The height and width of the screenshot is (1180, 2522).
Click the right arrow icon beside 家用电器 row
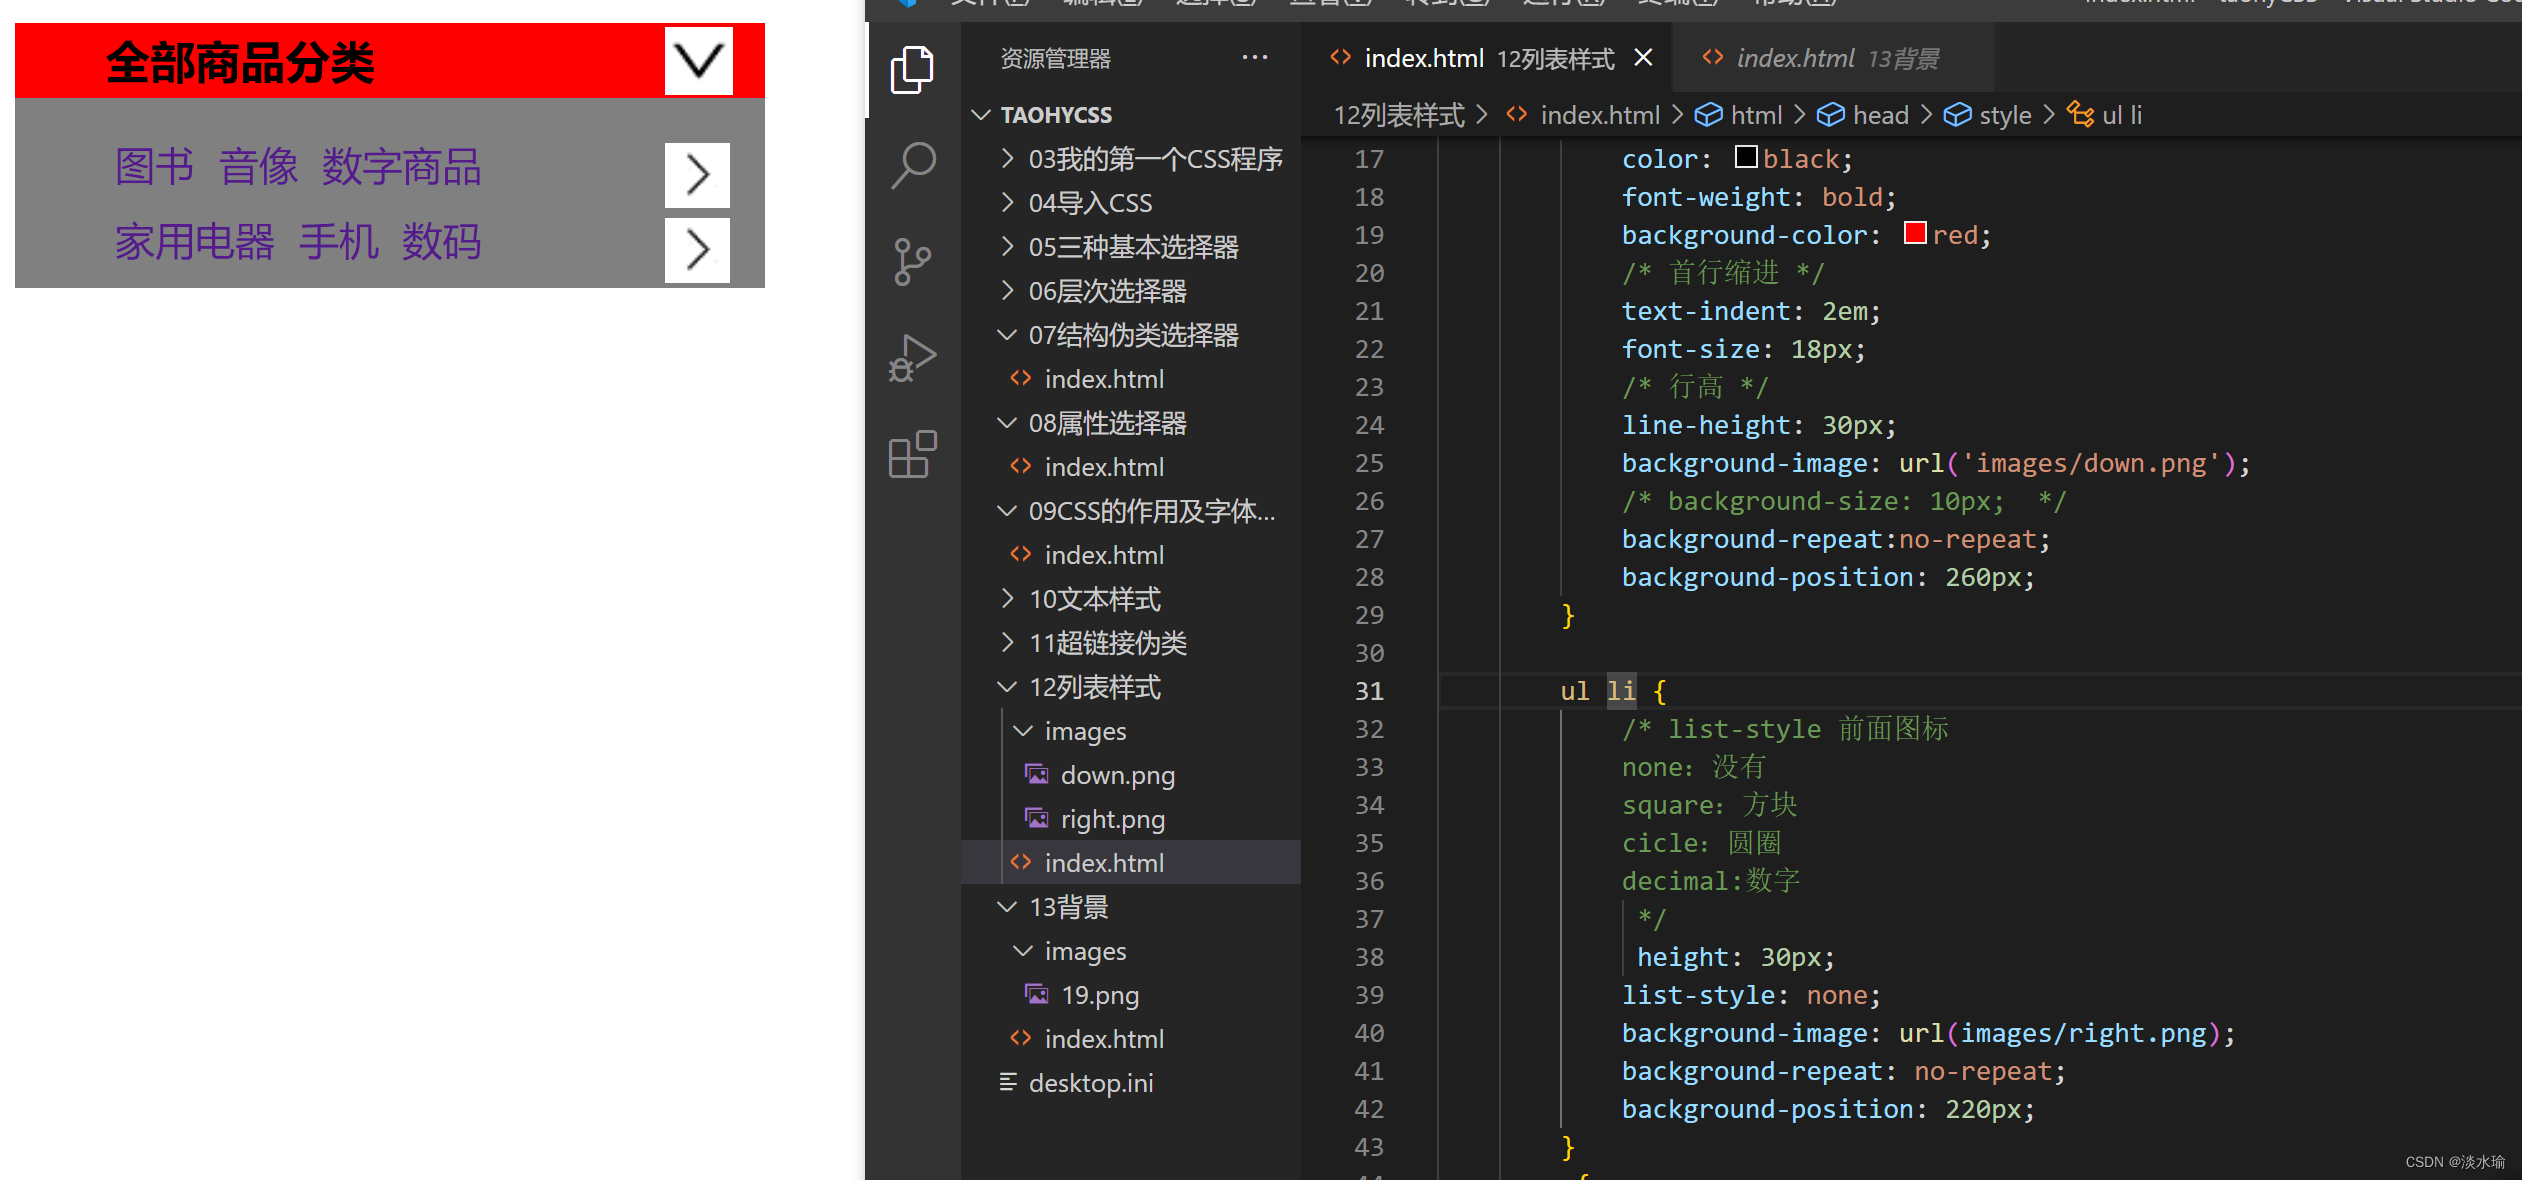click(x=697, y=250)
